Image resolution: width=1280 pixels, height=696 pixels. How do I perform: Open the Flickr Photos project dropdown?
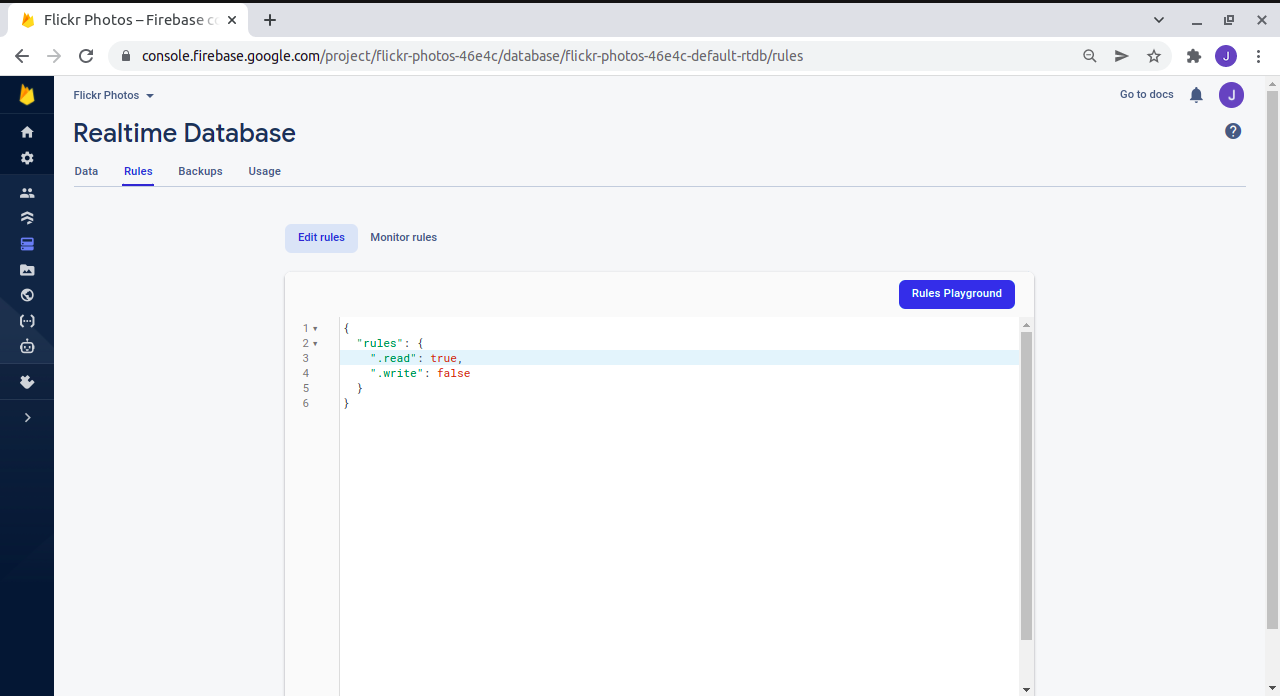[114, 96]
